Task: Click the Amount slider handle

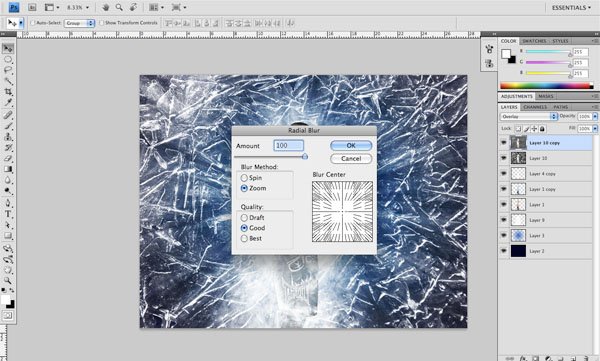Action: tap(305, 156)
